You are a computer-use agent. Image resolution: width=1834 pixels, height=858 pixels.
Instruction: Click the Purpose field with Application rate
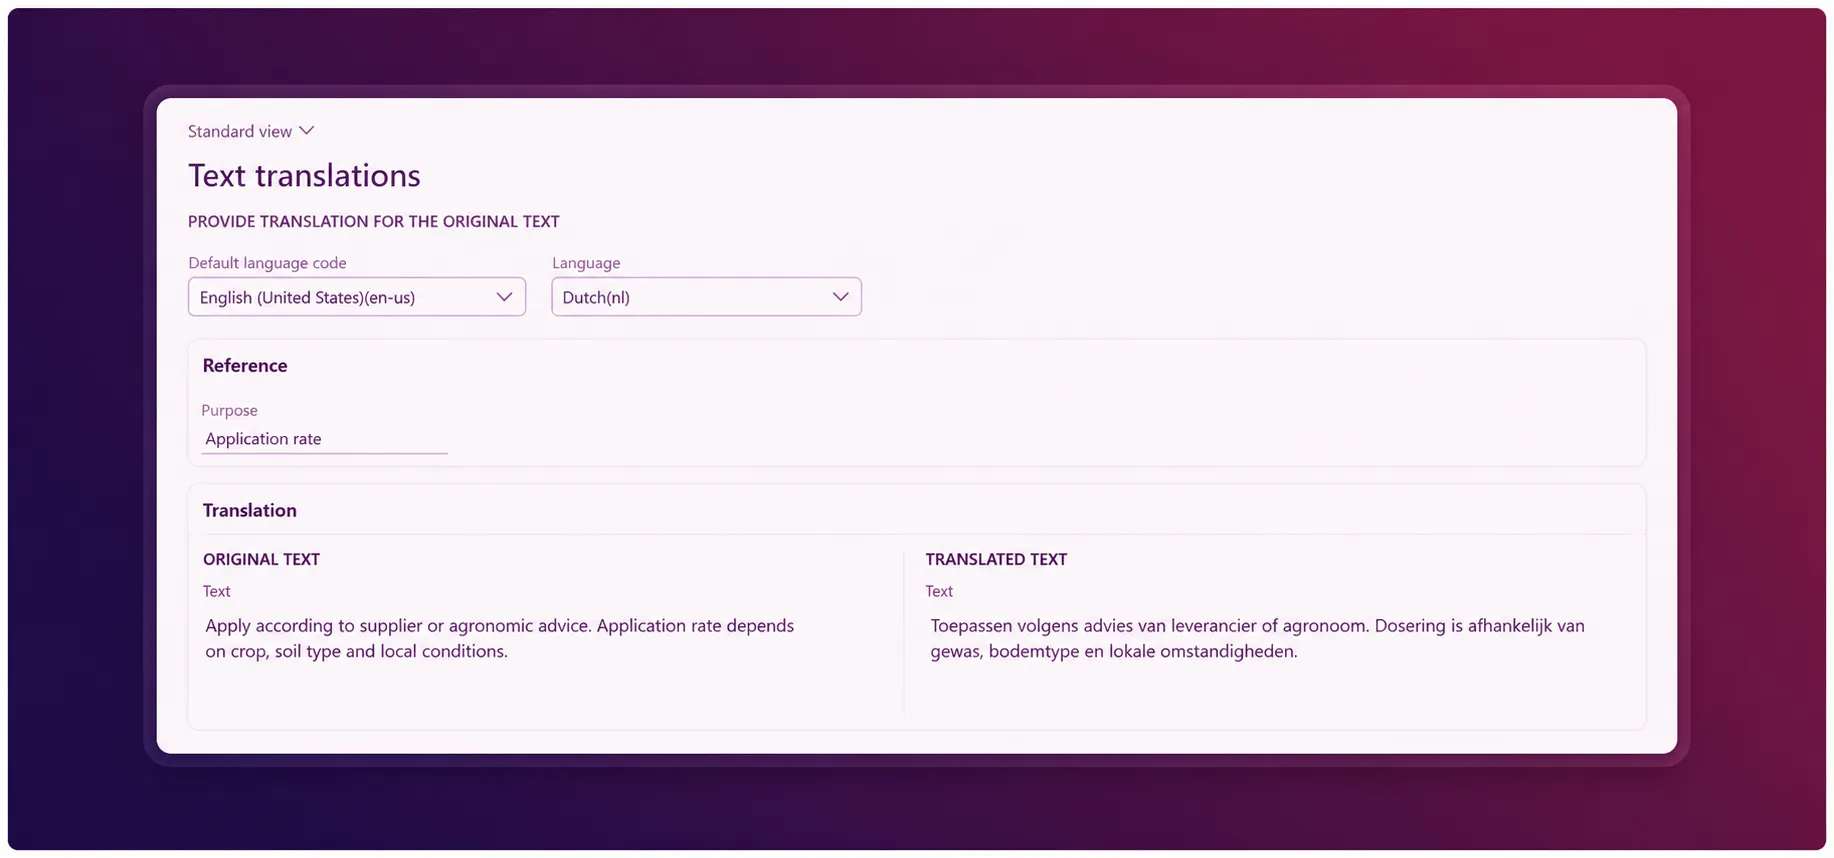coord(324,439)
